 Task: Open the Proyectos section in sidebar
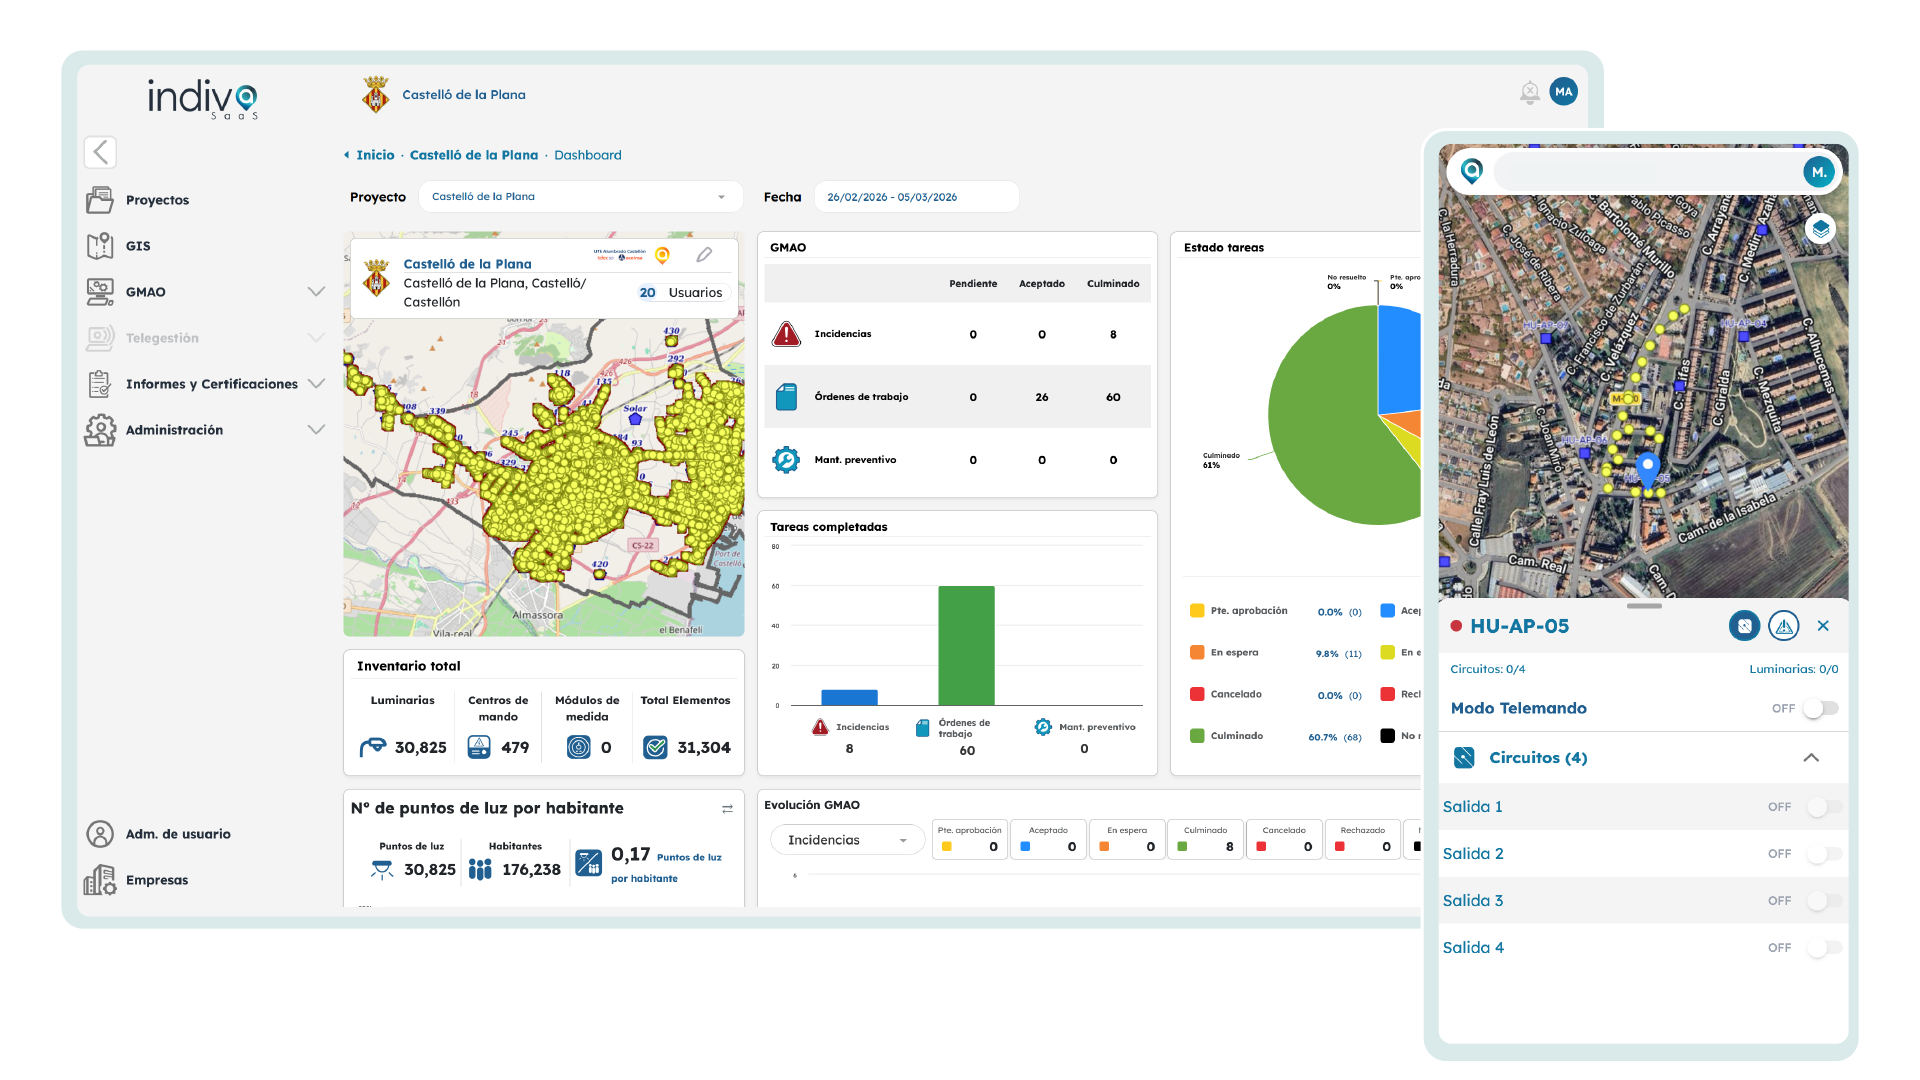coord(157,200)
